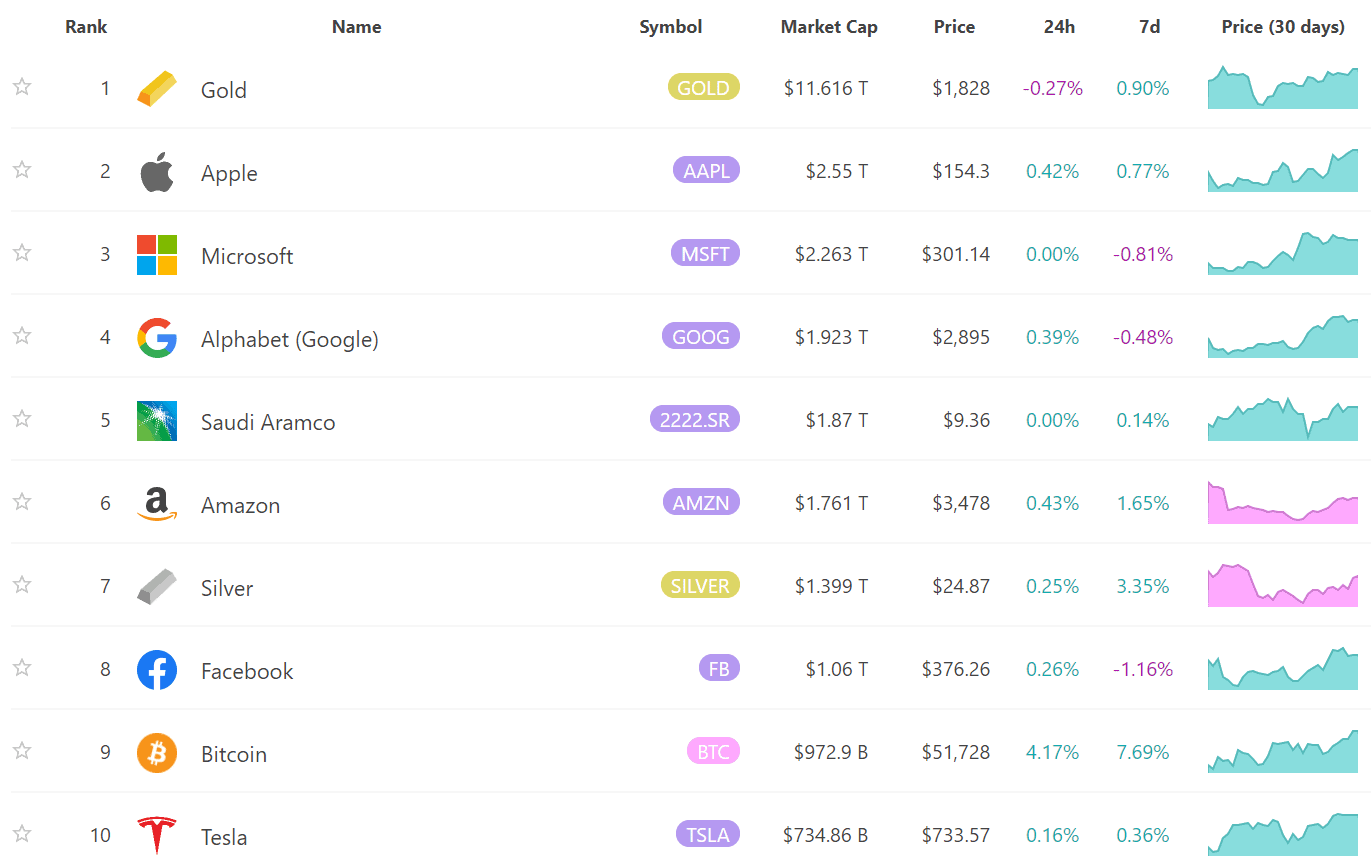The height and width of the screenshot is (868, 1372).
Task: Click the Price (30 days) header
Action: click(x=1283, y=27)
